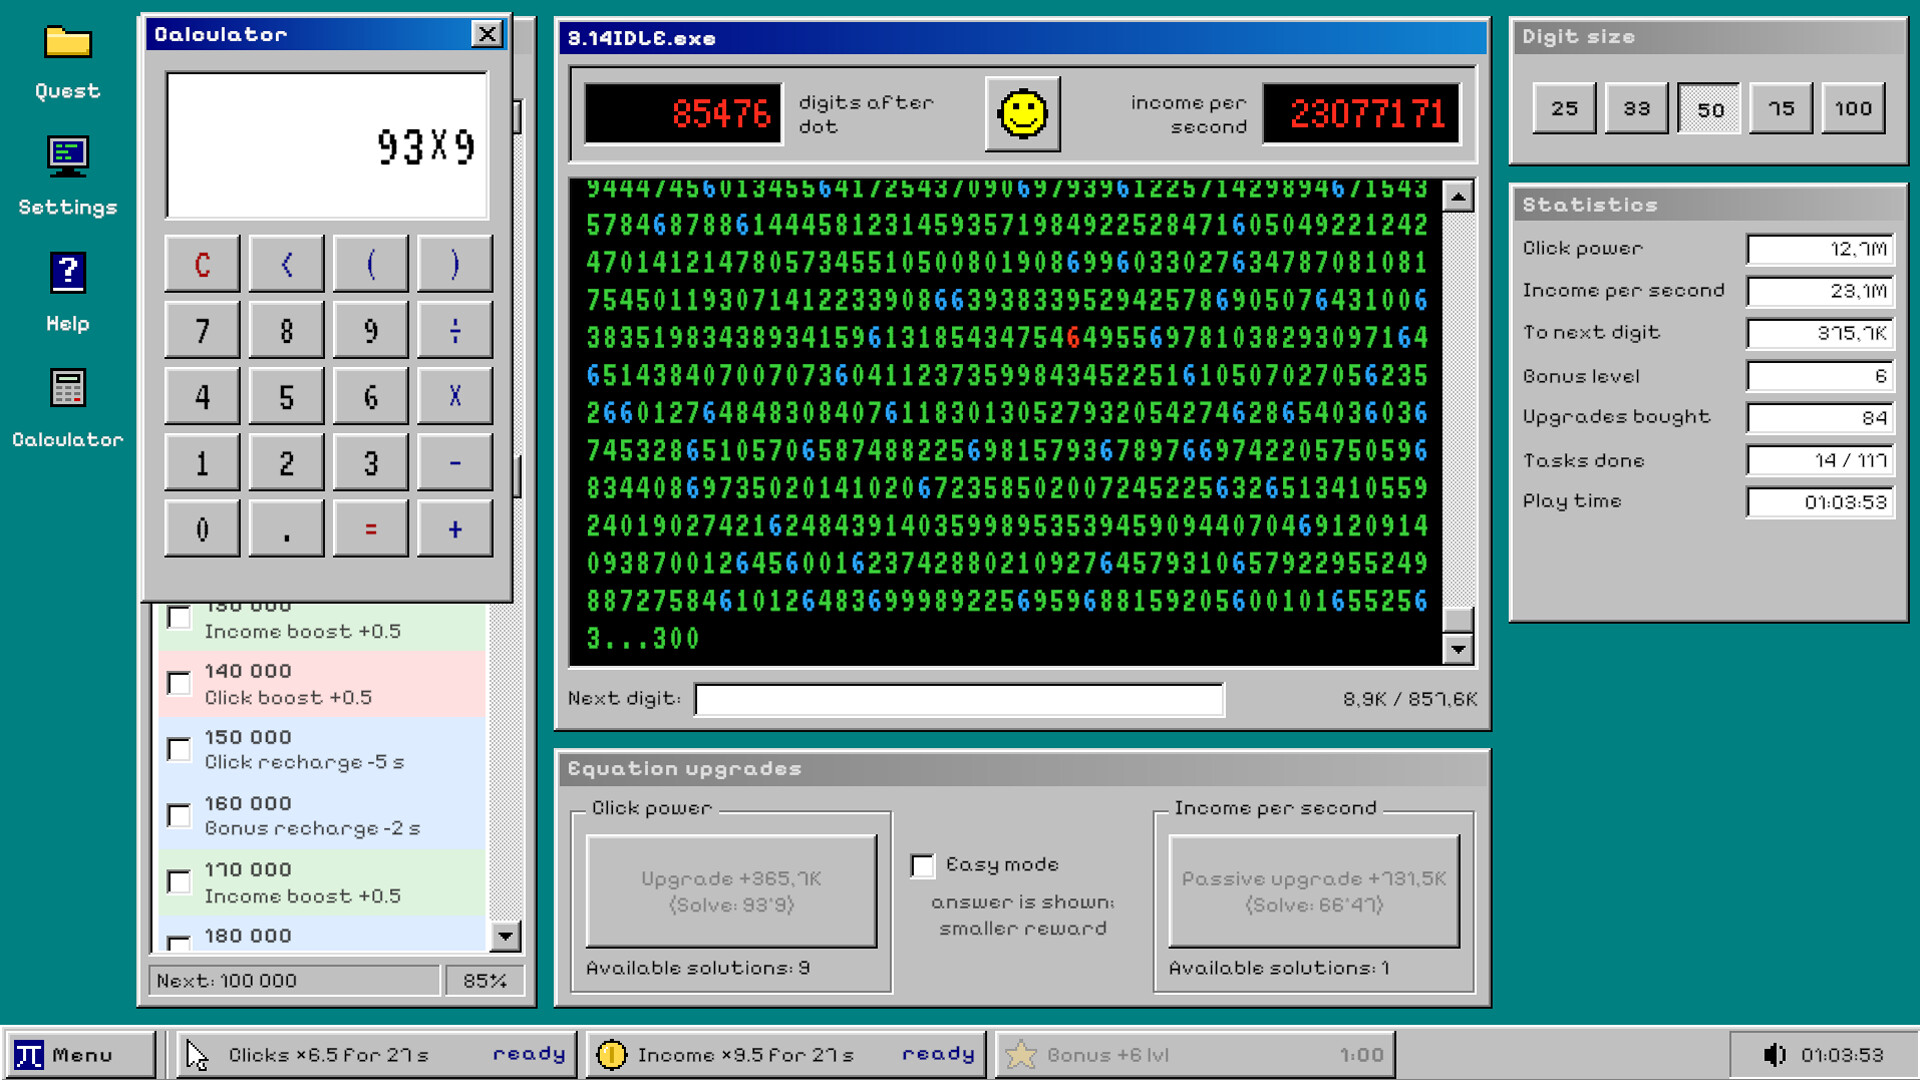Click the cursor icon for Clicks boost
Screen dimensions: 1920x1080
(197, 1055)
